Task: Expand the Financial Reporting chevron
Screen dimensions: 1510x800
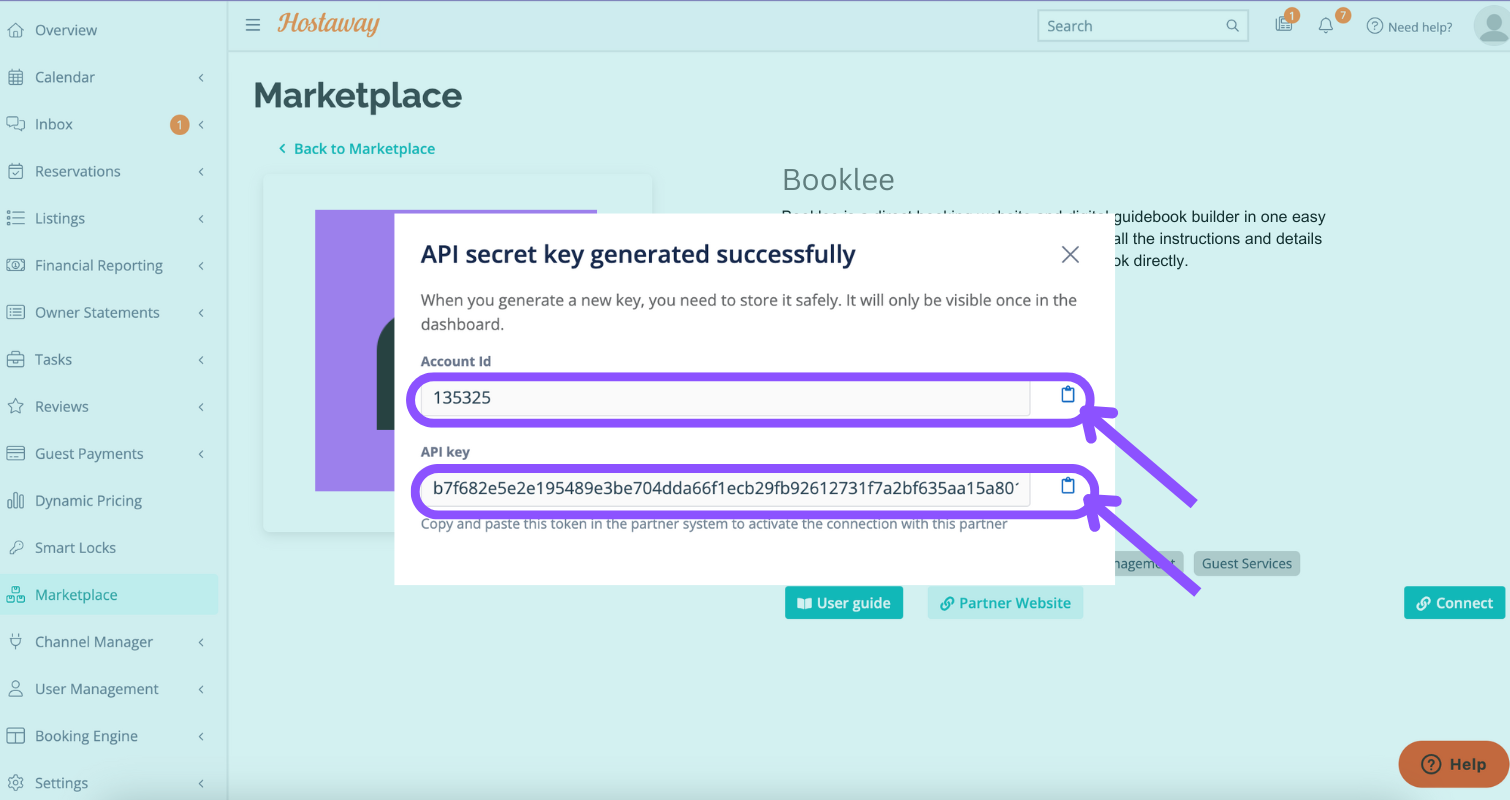Action: pos(201,265)
